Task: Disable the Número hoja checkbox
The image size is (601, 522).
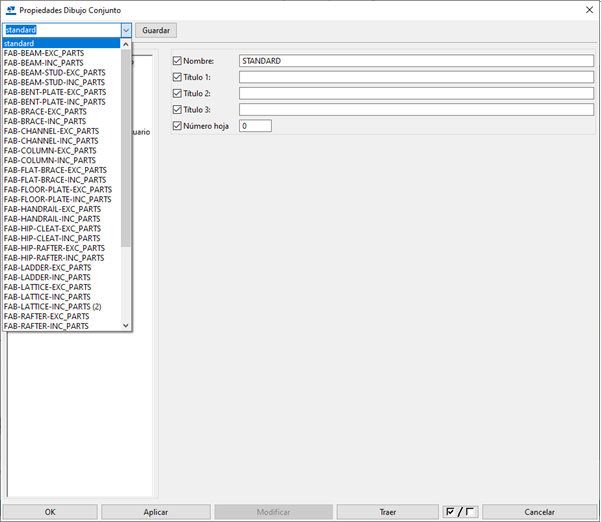Action: click(178, 126)
